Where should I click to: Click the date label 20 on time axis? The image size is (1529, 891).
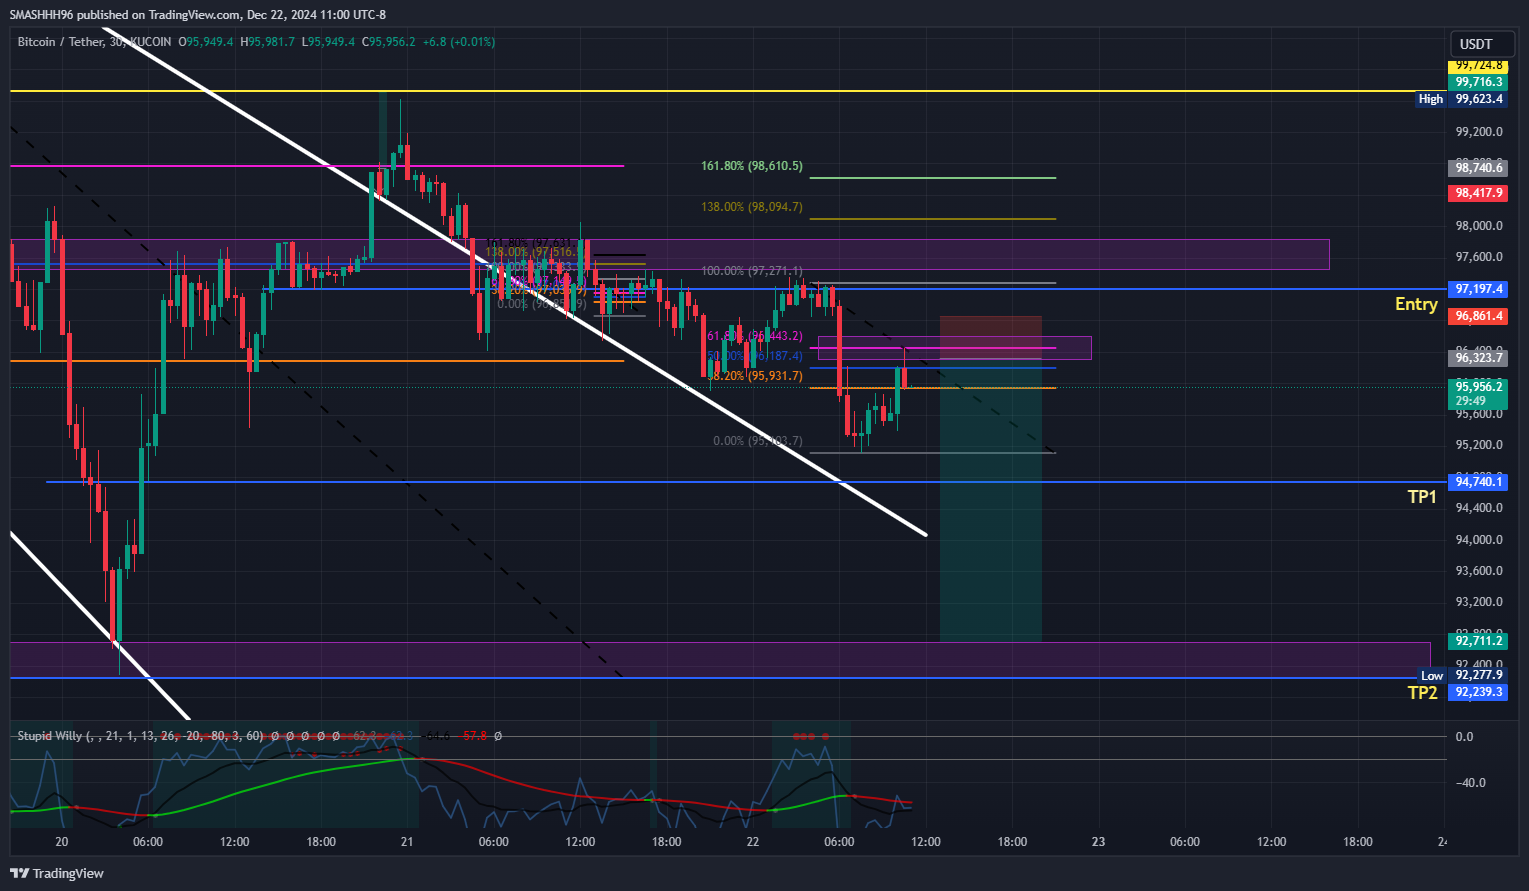point(62,842)
